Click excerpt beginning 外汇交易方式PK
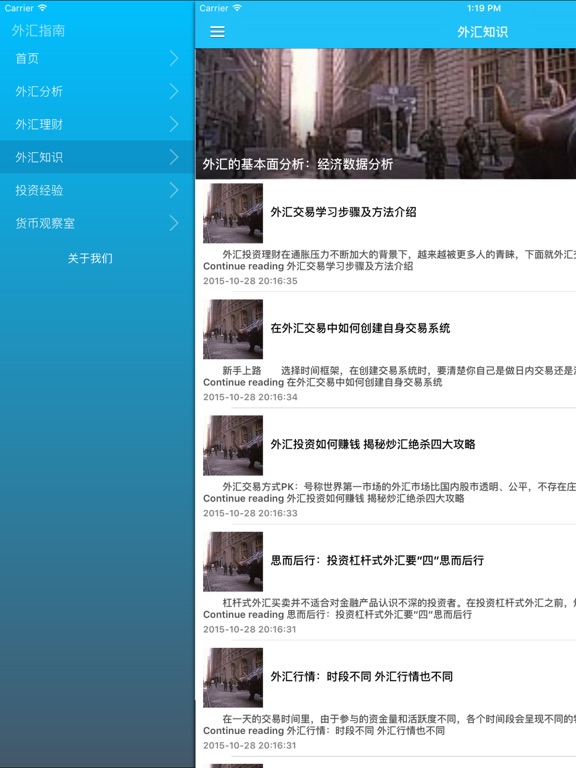The height and width of the screenshot is (768, 576). [x=399, y=487]
